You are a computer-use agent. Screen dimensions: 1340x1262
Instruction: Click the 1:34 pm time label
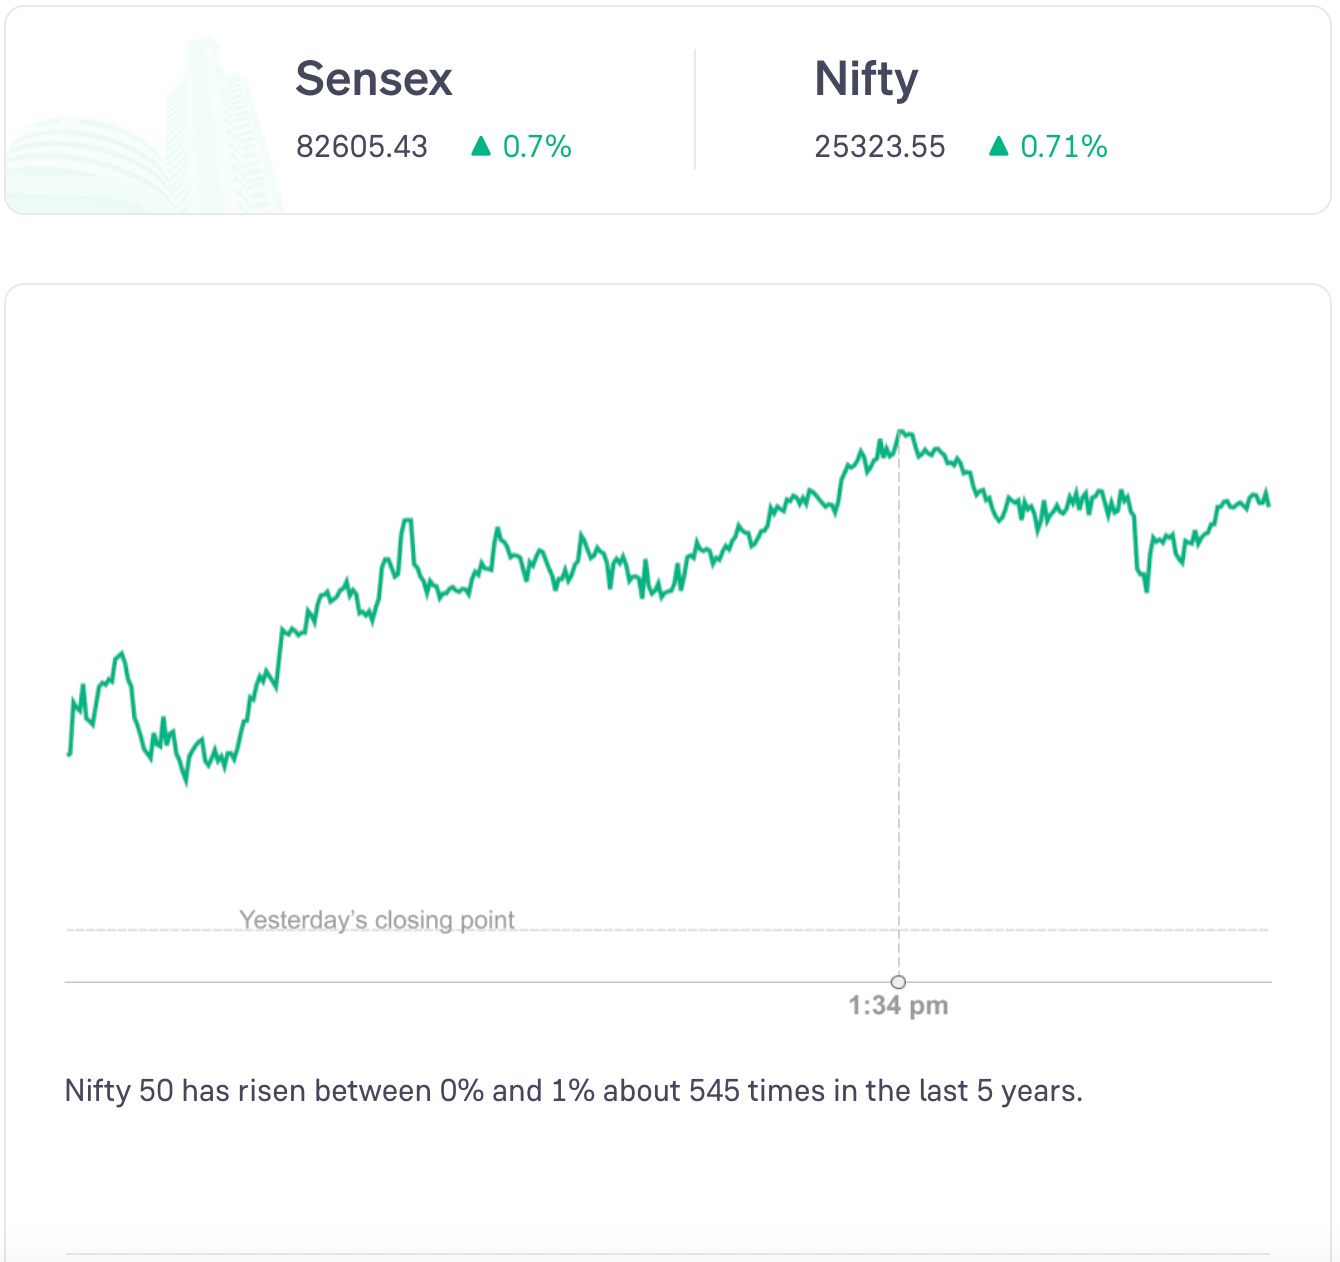pyautogui.click(x=898, y=1006)
